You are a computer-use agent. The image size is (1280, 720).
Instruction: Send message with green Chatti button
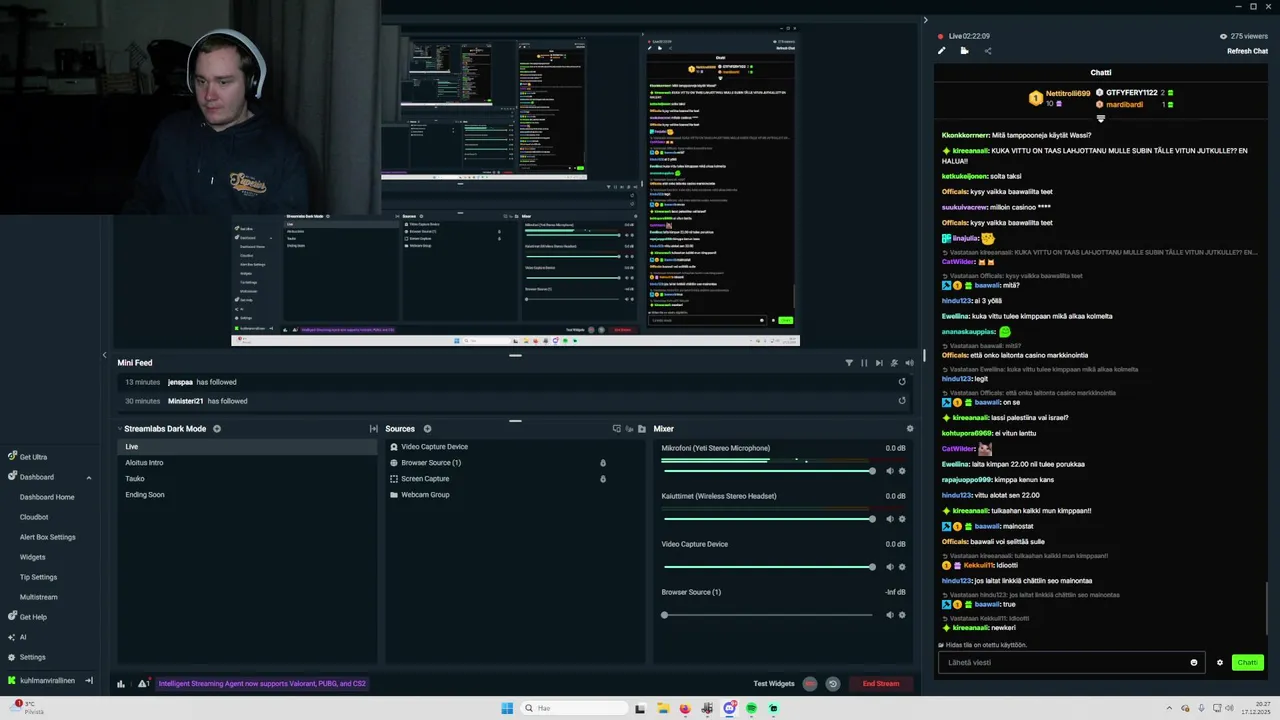[x=1248, y=662]
